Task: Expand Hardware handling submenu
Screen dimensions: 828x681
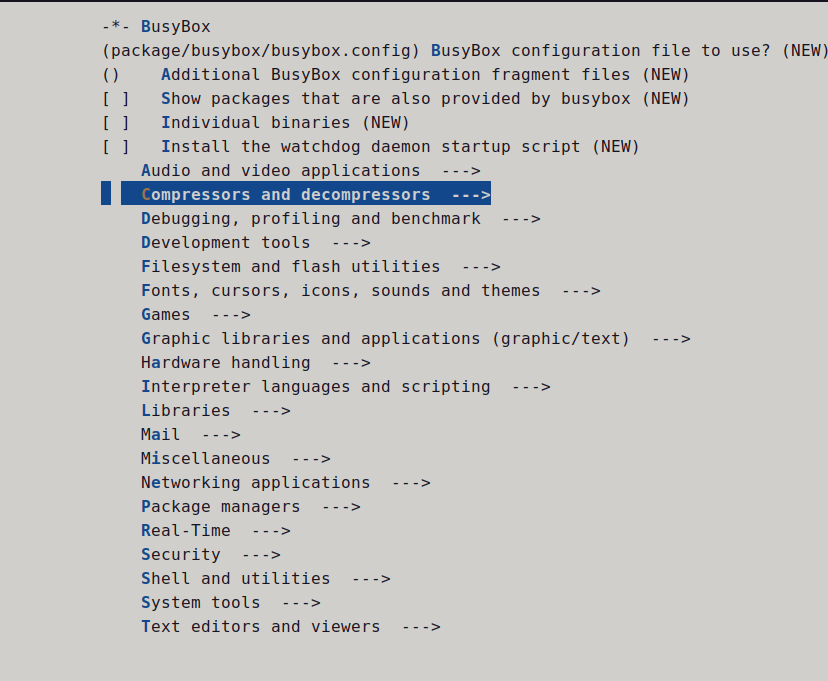Action: pos(256,363)
